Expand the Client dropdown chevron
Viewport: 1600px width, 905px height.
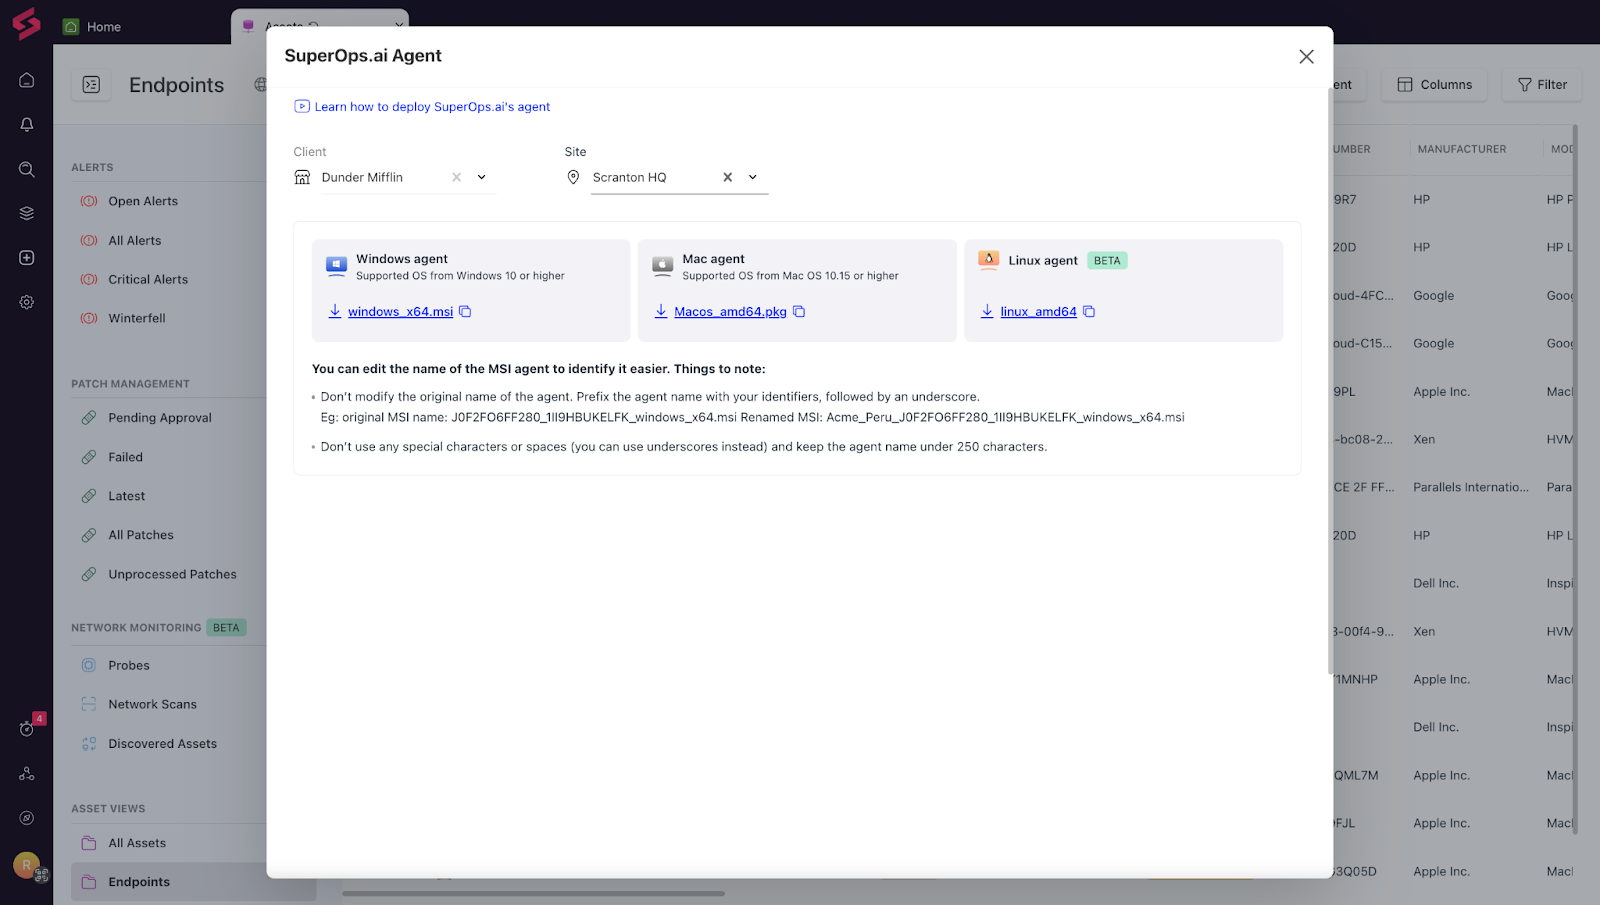point(481,177)
